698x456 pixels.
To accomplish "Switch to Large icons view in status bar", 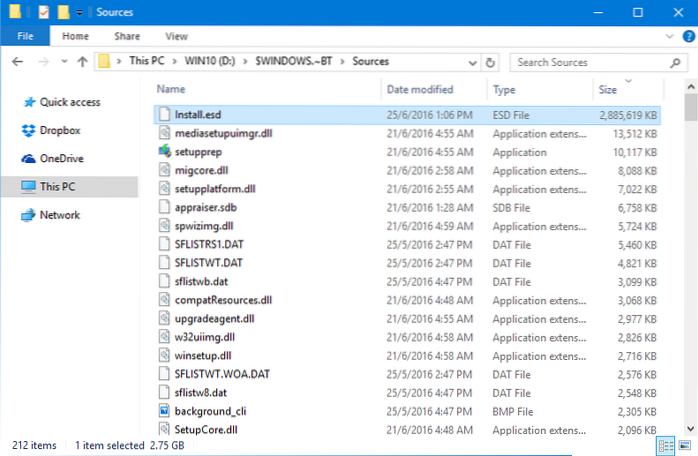I will pyautogui.click(x=685, y=445).
